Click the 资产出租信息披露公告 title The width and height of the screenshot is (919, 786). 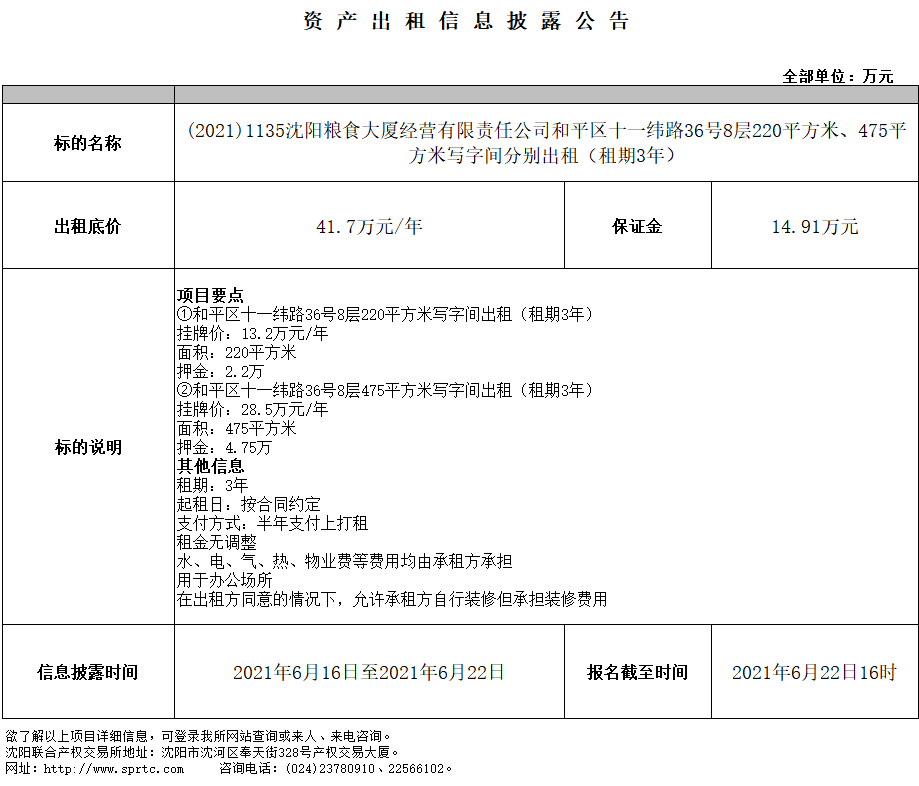coord(466,22)
